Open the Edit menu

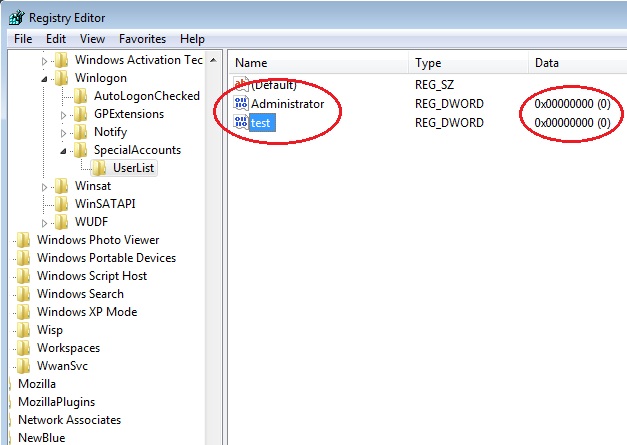click(x=56, y=39)
